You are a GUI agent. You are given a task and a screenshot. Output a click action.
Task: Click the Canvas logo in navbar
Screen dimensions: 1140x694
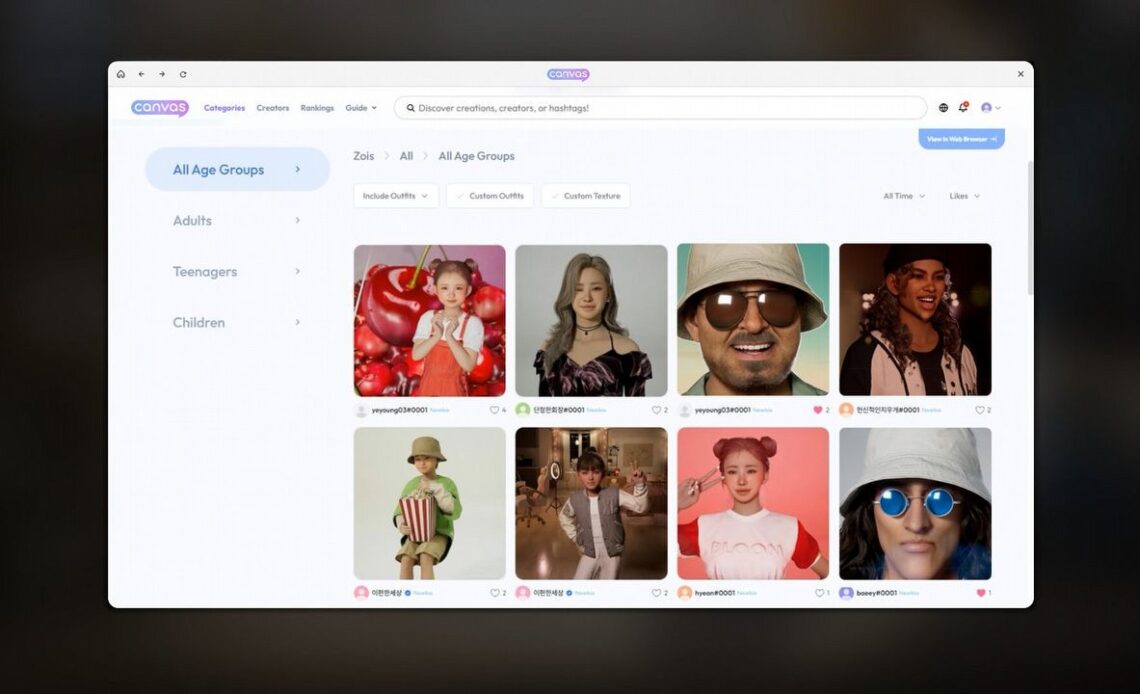(x=159, y=108)
